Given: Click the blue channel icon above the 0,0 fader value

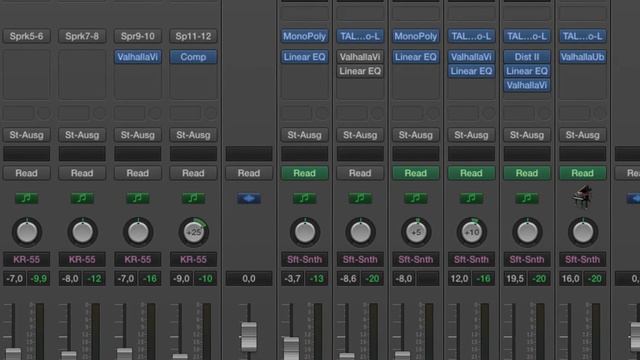Looking at the screenshot, I should click(x=249, y=198).
